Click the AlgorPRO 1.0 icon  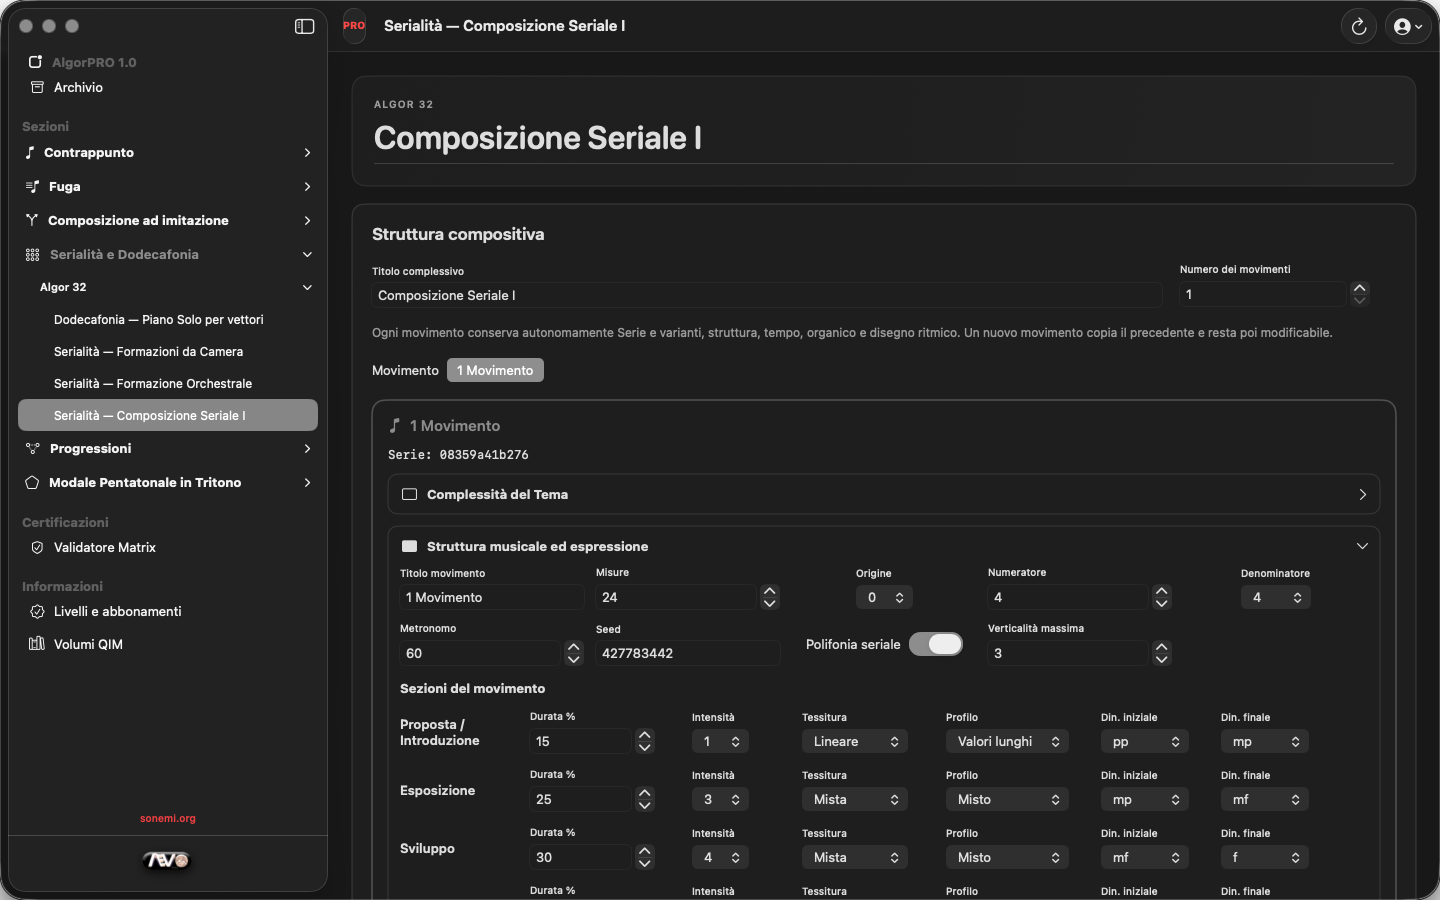point(35,62)
